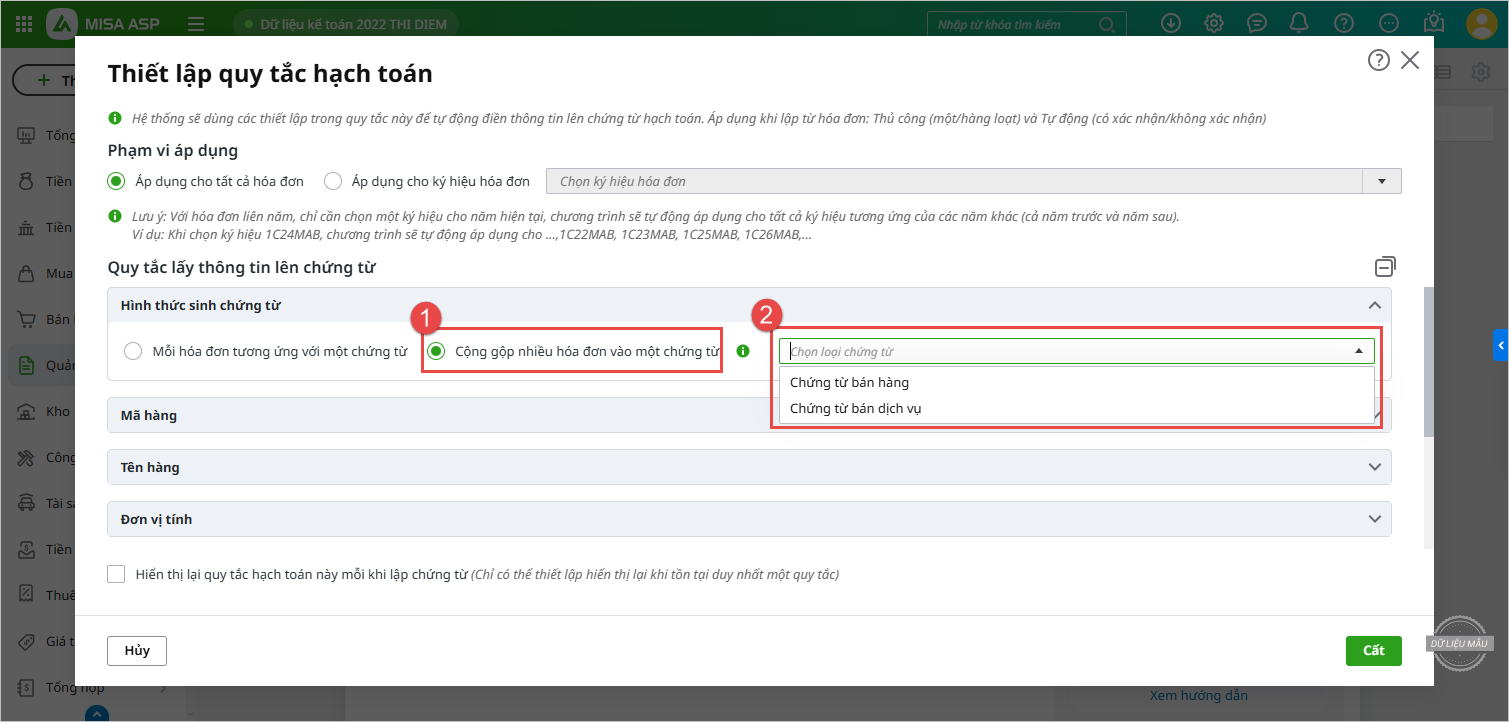Screen dimensions: 1509x722
Task: Click the green info icon beside voucher option
Action: coord(742,351)
